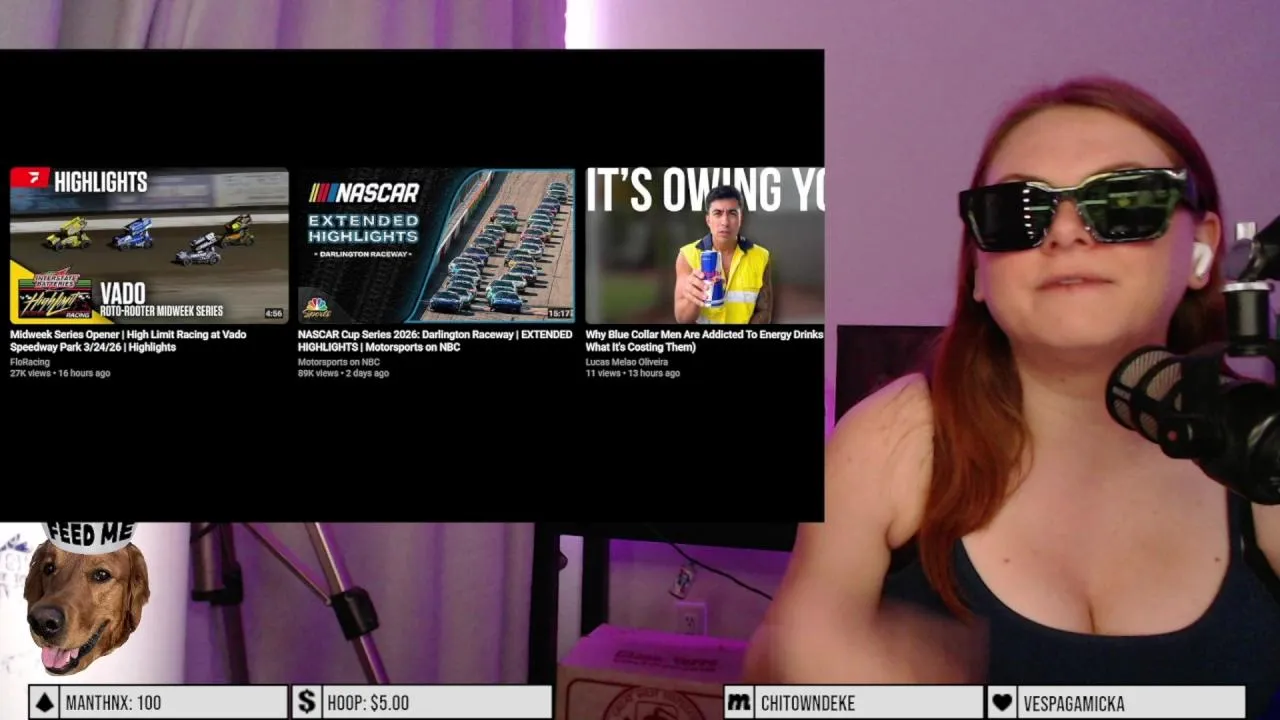
Task: Click the 4:56 duration badge
Action: point(273,313)
